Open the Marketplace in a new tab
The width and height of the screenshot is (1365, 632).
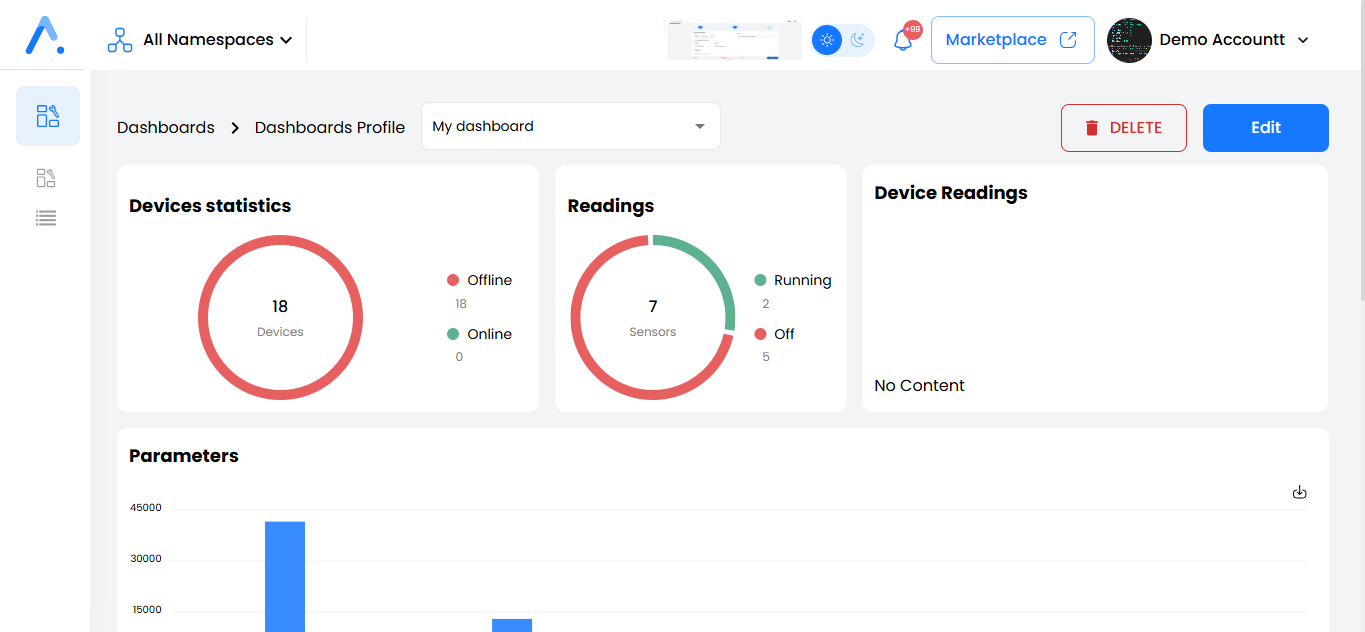tap(1011, 39)
